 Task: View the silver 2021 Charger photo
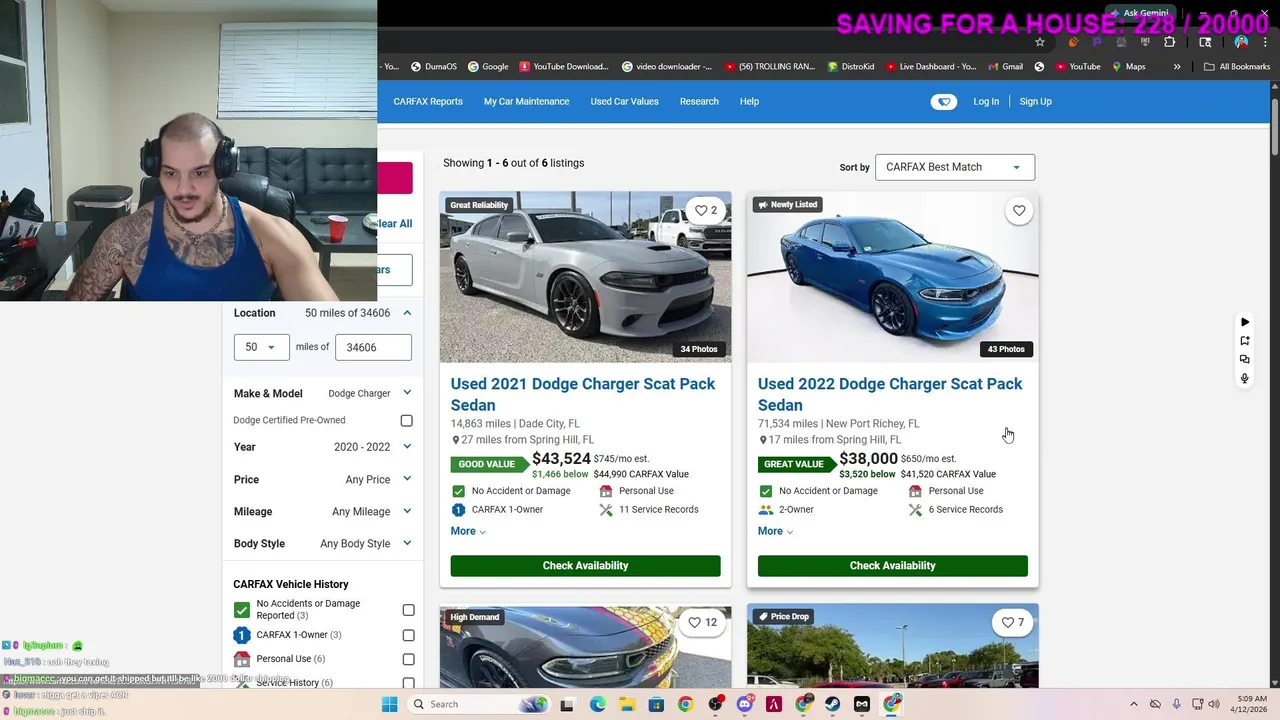pyautogui.click(x=585, y=277)
